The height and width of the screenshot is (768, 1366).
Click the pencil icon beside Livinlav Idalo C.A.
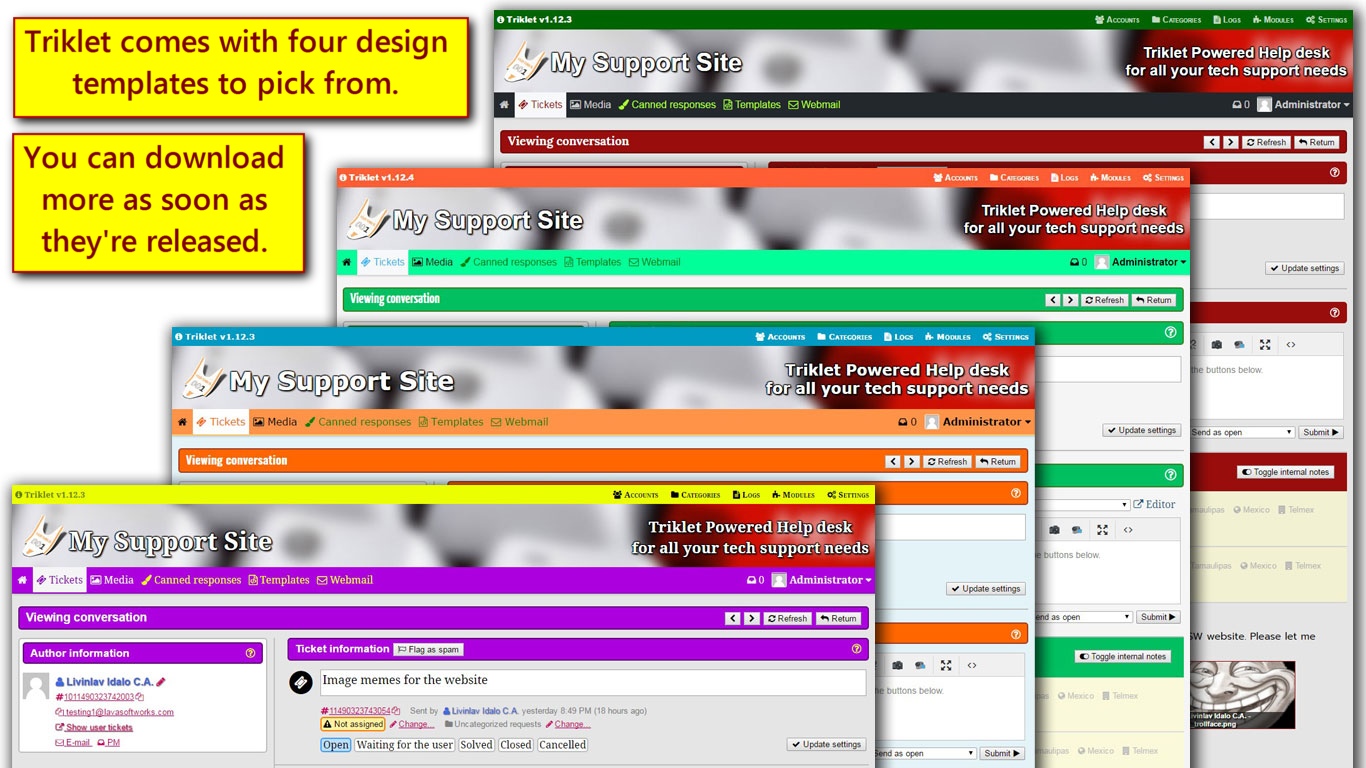click(x=161, y=682)
